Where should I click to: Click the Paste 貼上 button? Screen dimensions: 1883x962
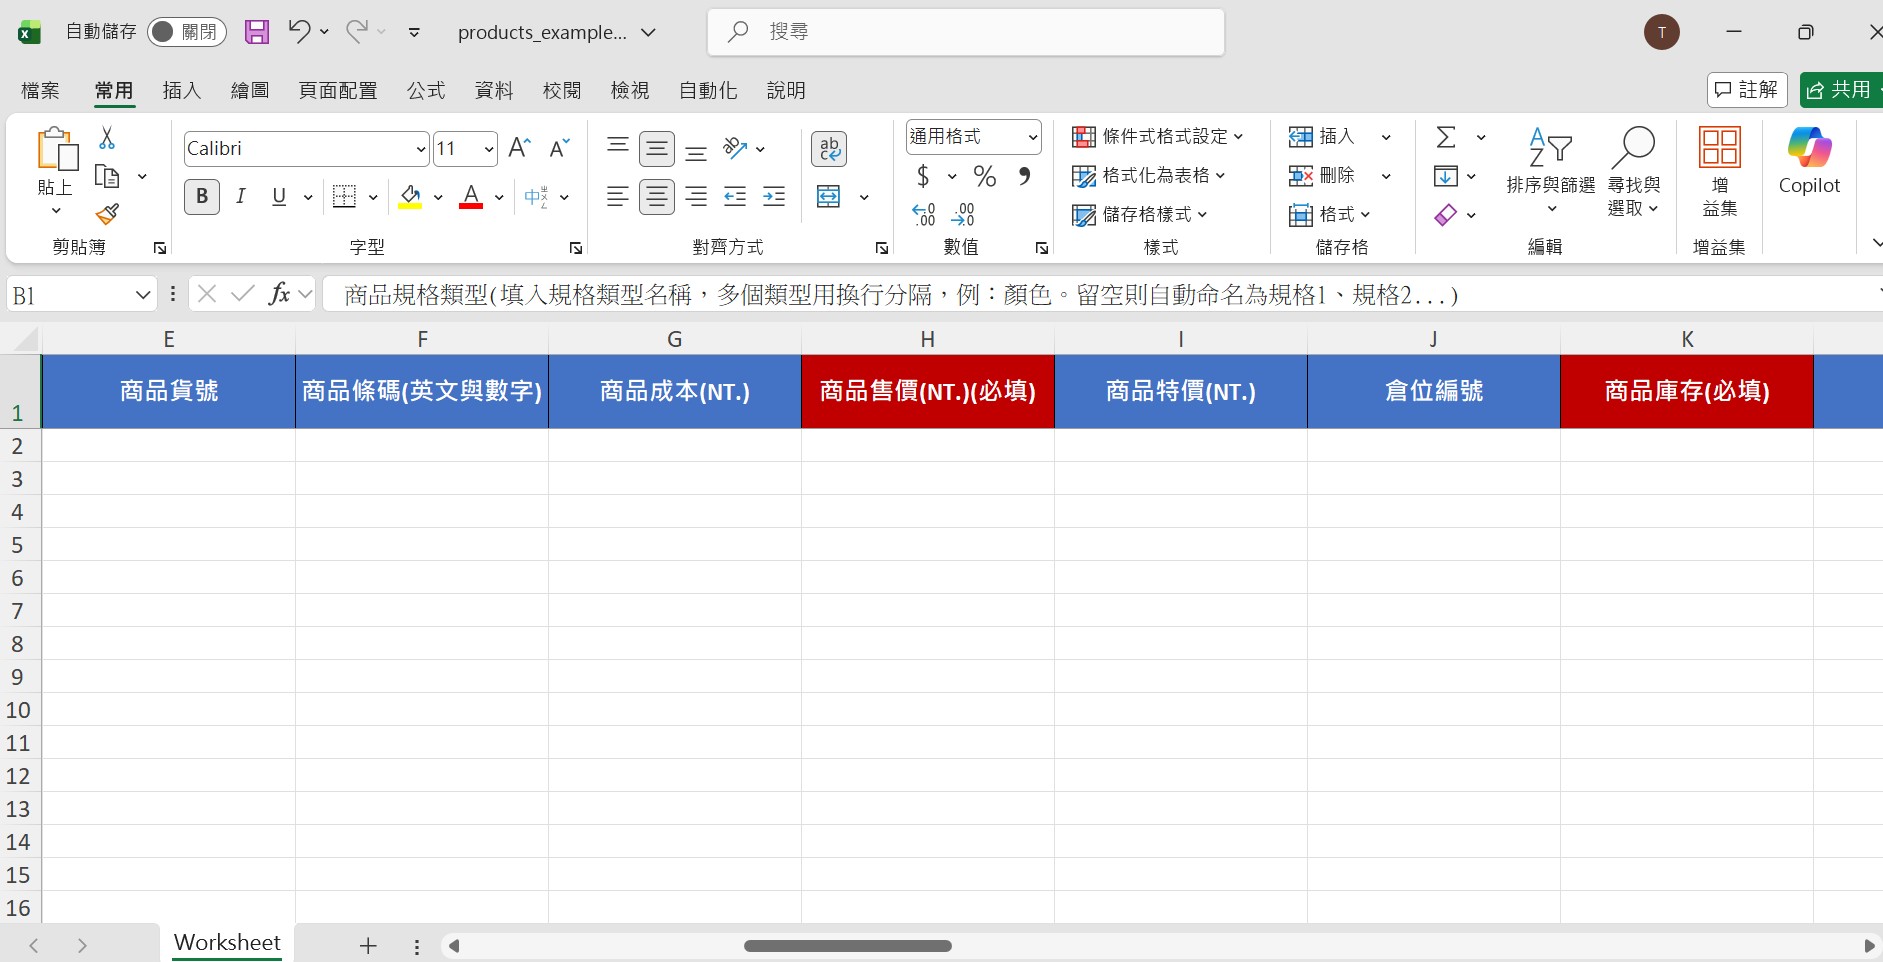pos(56,171)
